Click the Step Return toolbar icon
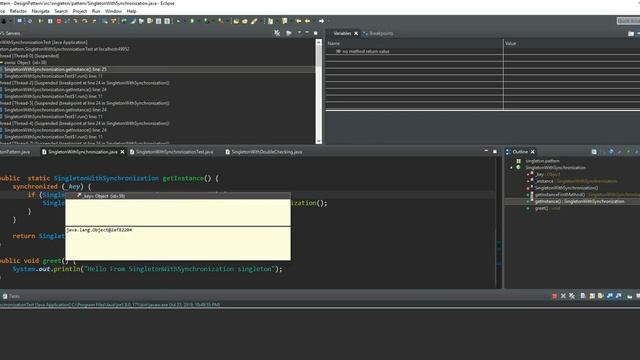Screen dimensions: 640x360 click(x=94, y=21)
